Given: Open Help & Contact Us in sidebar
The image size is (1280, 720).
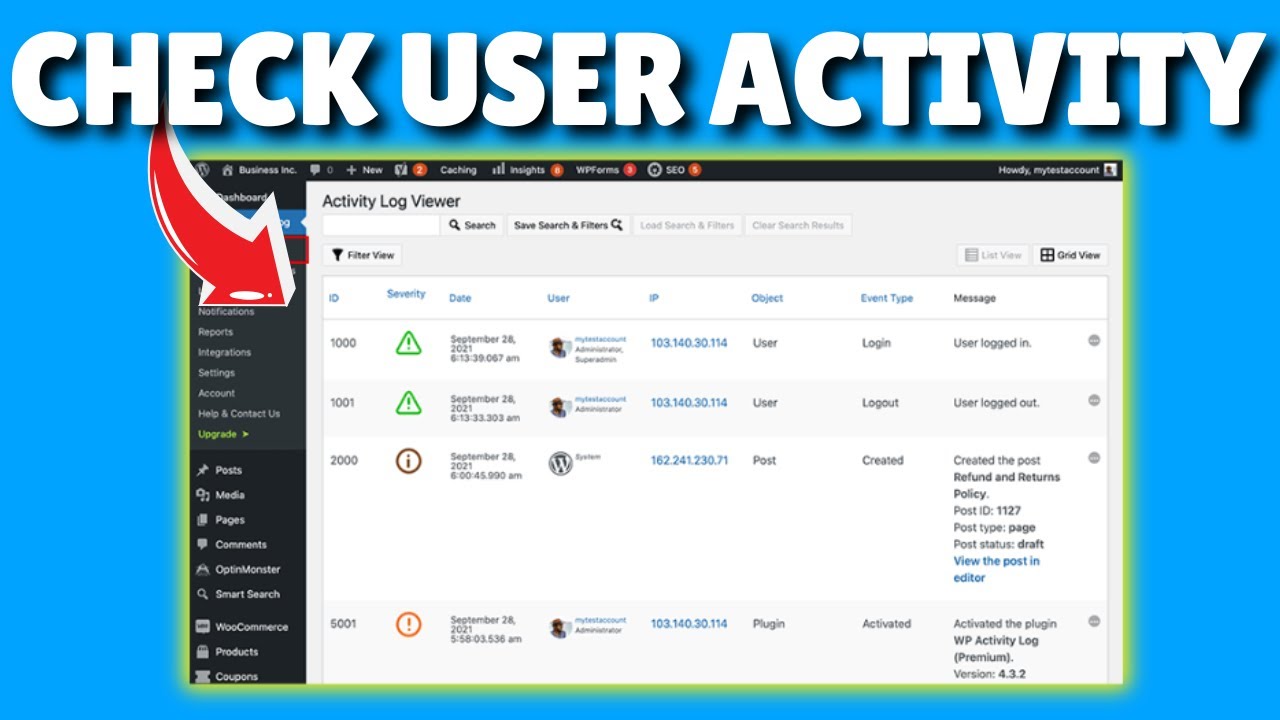Looking at the screenshot, I should tap(238, 413).
